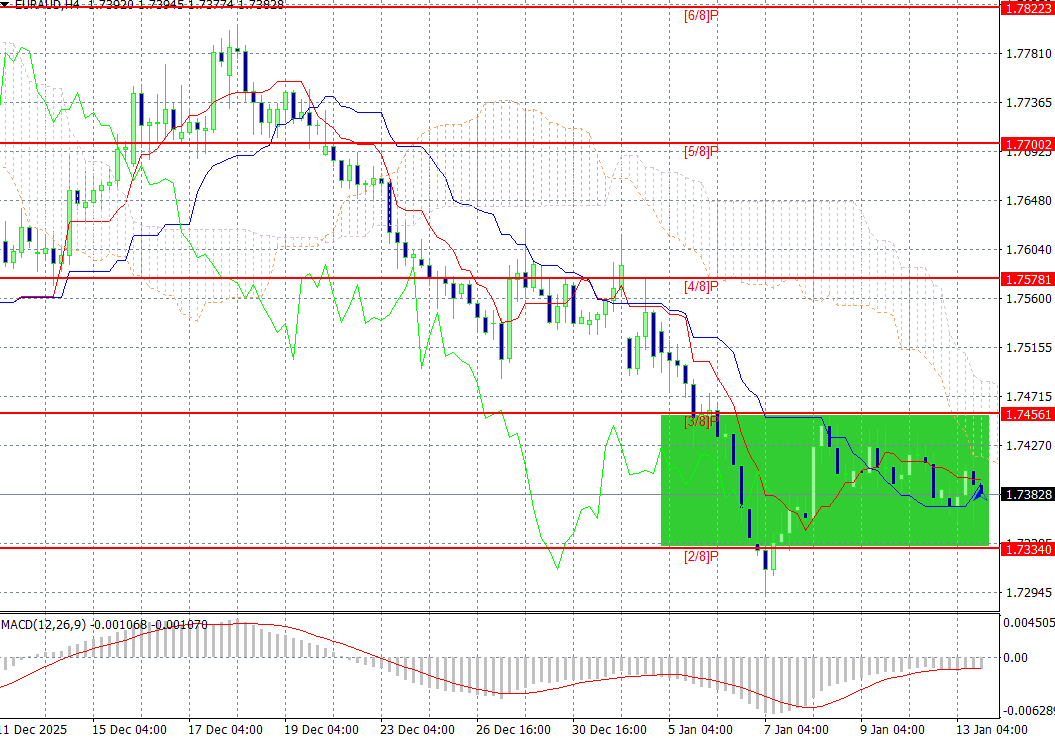The image size is (1055, 738).
Task: Select the green rectangle zone on the chart
Action: coord(825,480)
